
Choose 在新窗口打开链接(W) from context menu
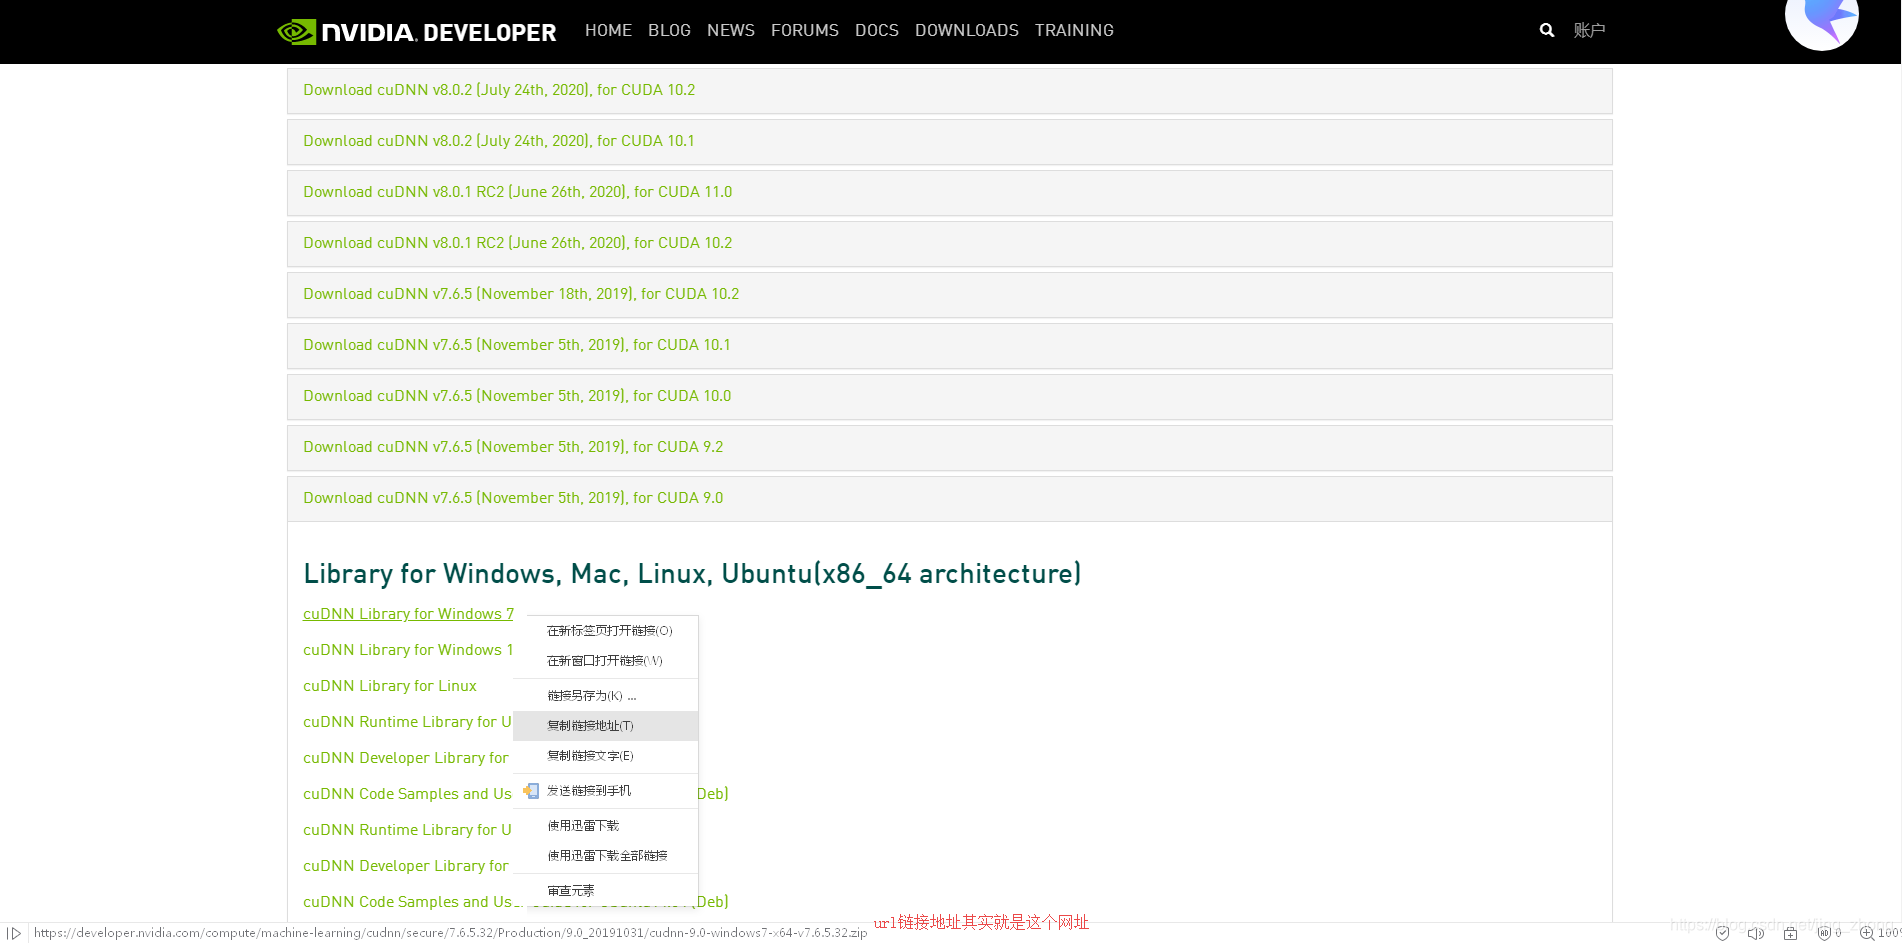tap(606, 661)
